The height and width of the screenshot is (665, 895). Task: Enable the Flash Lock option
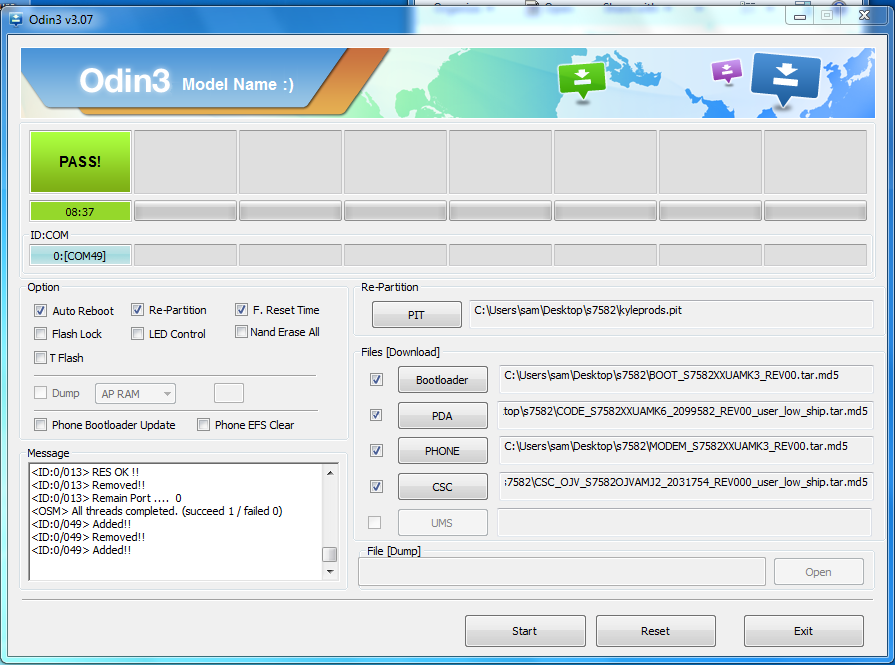[41, 333]
